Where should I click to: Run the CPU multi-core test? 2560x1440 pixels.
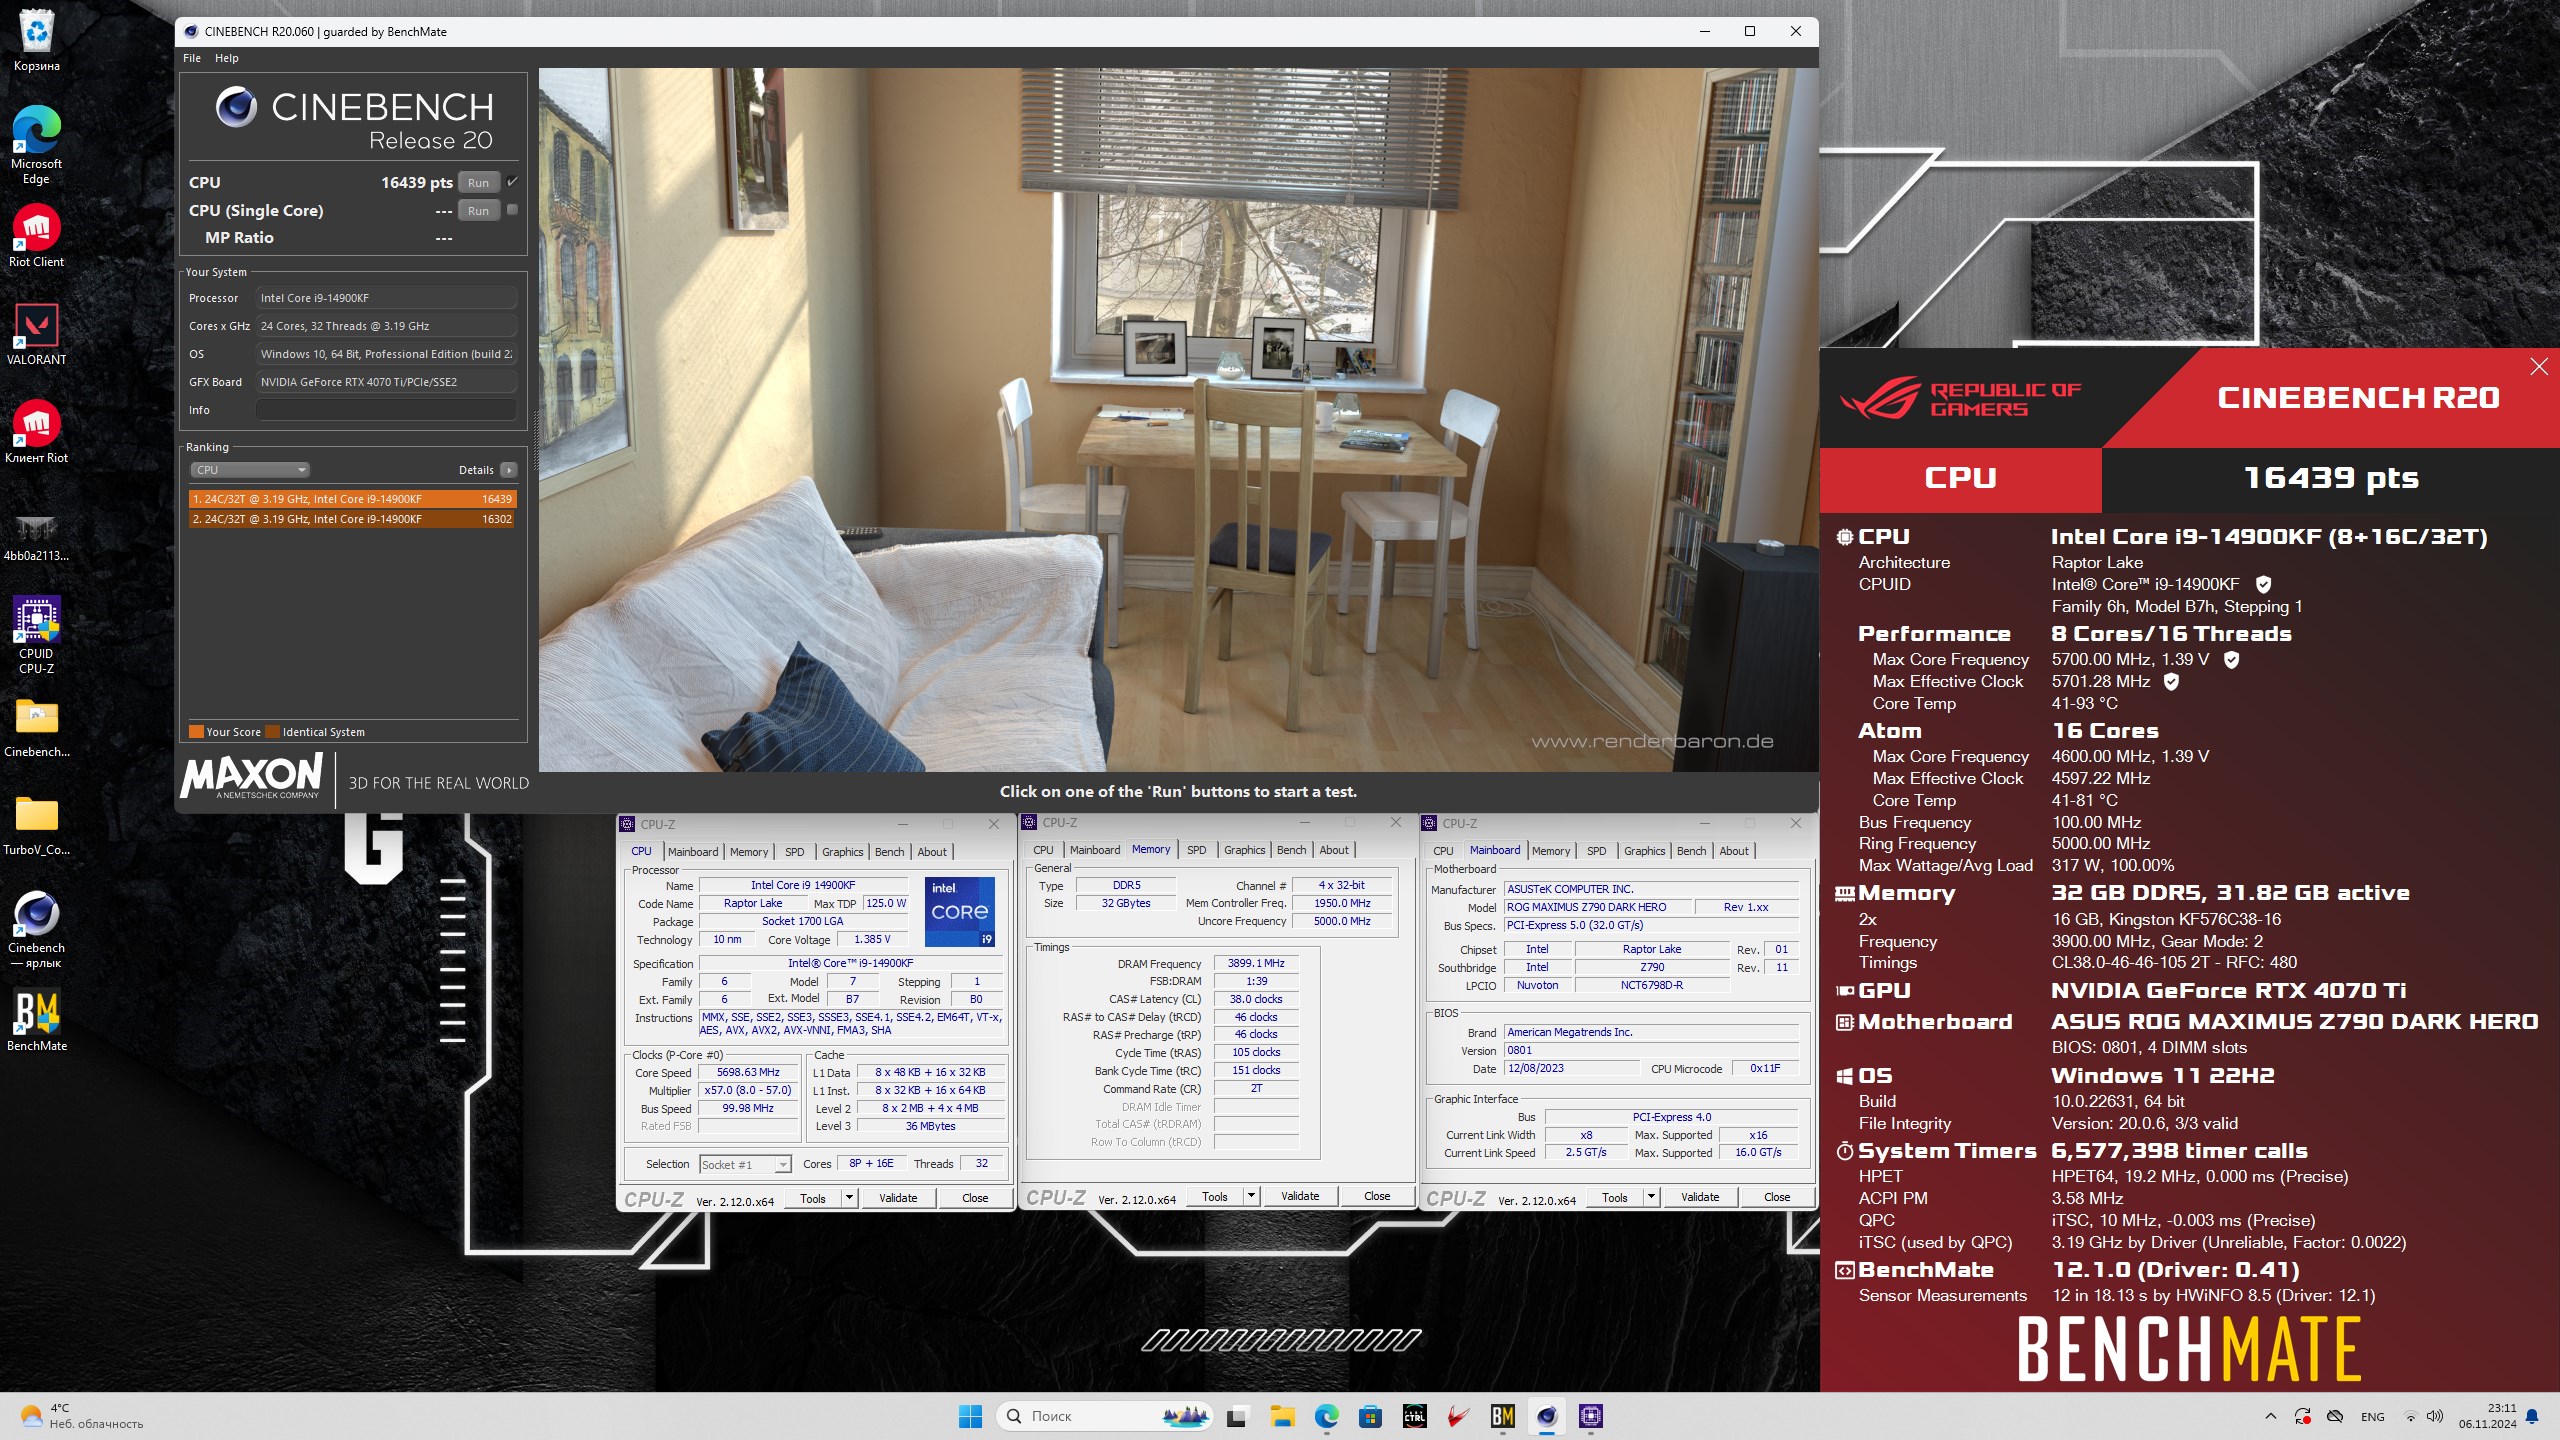[x=478, y=183]
